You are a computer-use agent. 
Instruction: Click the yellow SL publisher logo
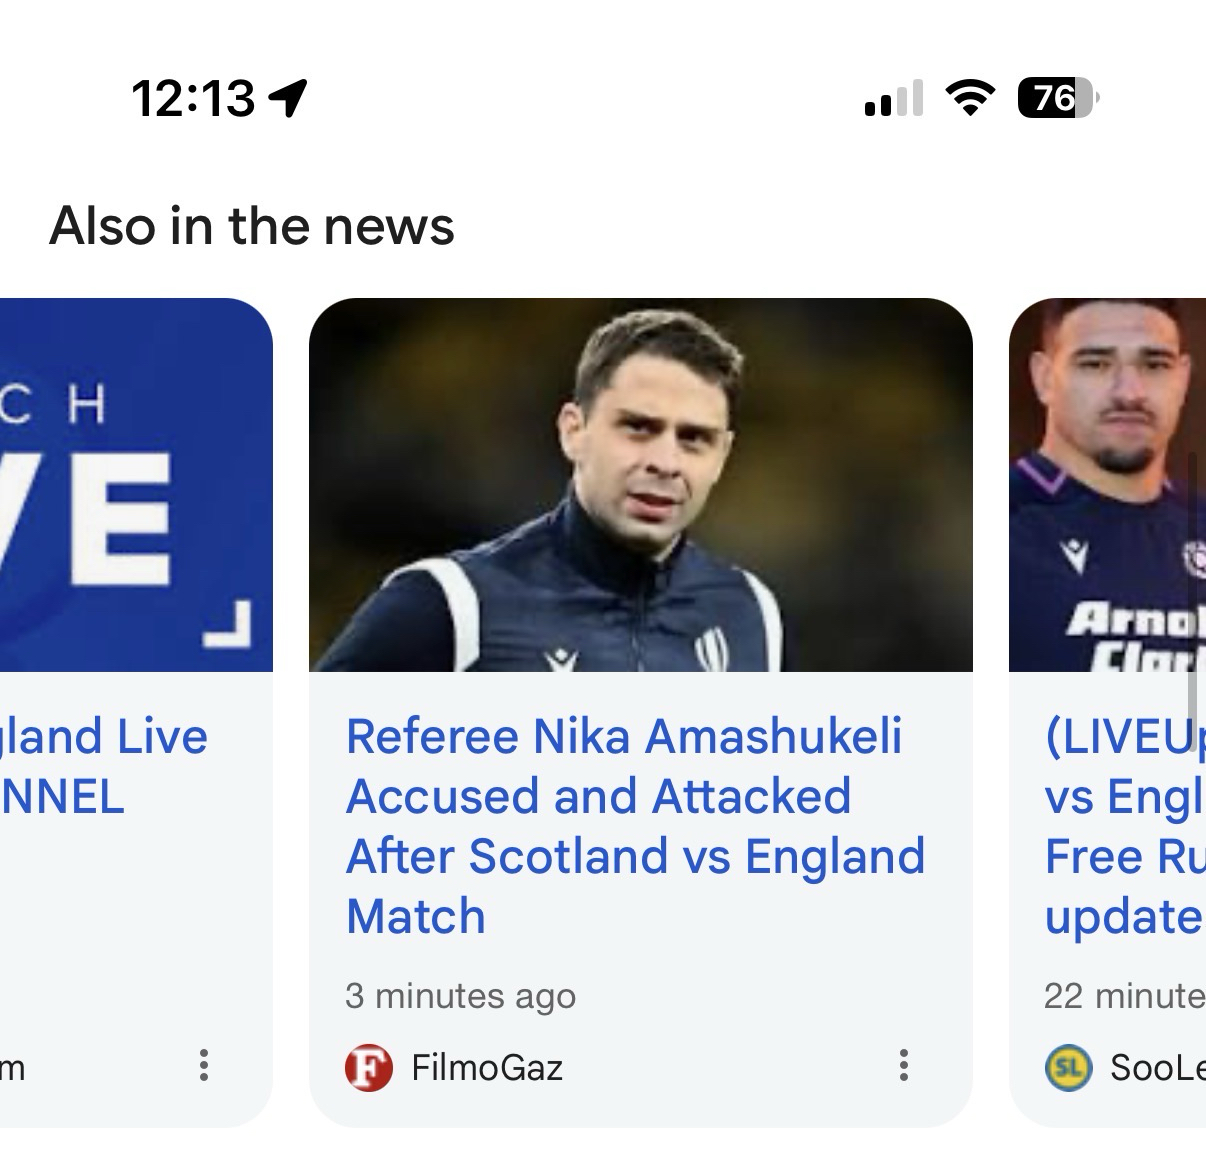1068,1068
